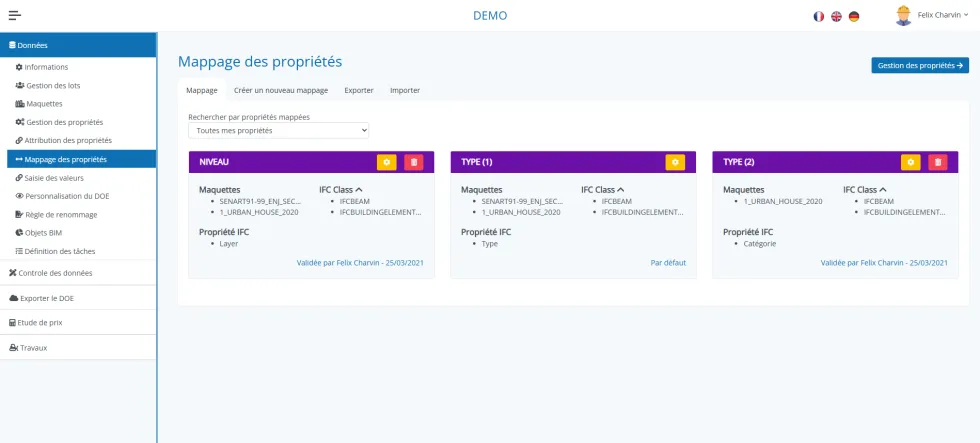Open the Exporter tab
Image resolution: width=980 pixels, height=443 pixels.
click(359, 90)
